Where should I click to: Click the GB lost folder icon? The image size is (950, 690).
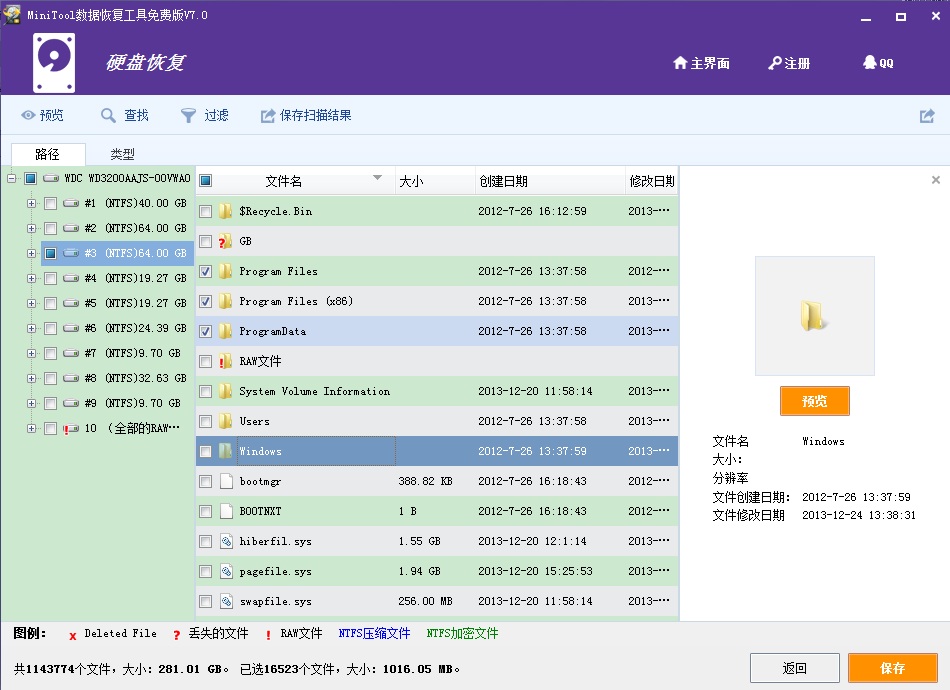click(x=225, y=241)
